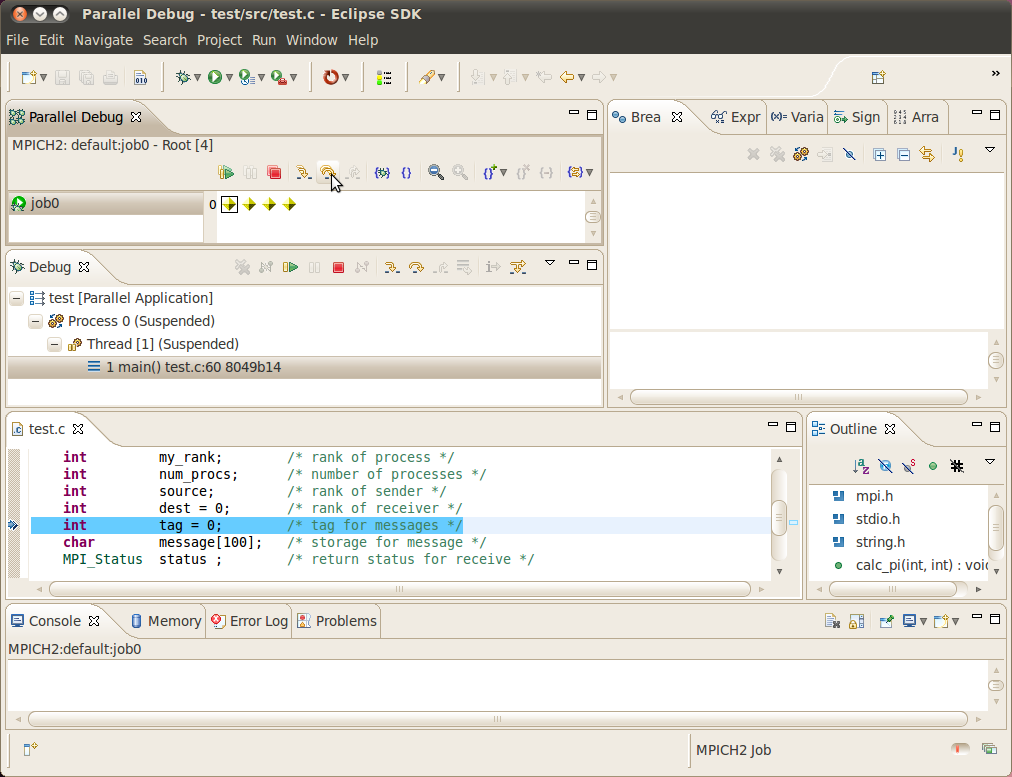Open dropdown next to New wizard icon
This screenshot has height=777, width=1012.
[x=43, y=78]
